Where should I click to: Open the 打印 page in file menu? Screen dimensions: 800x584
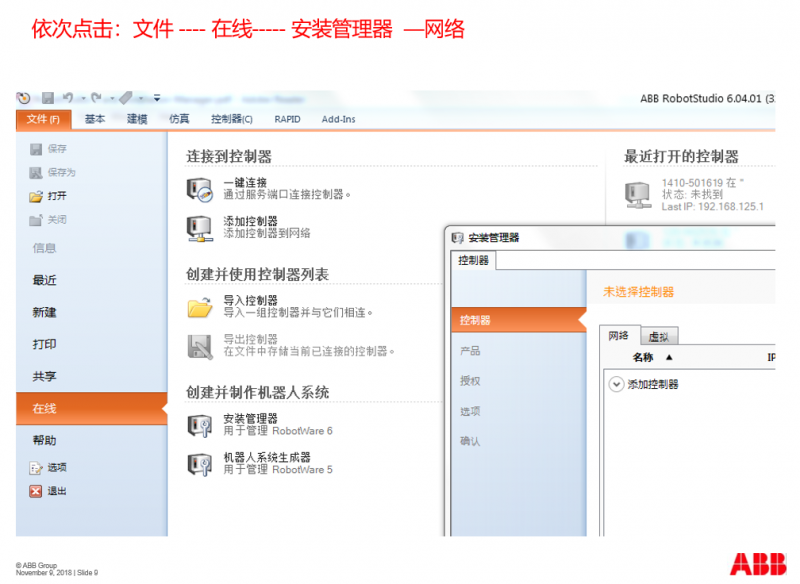tap(44, 344)
